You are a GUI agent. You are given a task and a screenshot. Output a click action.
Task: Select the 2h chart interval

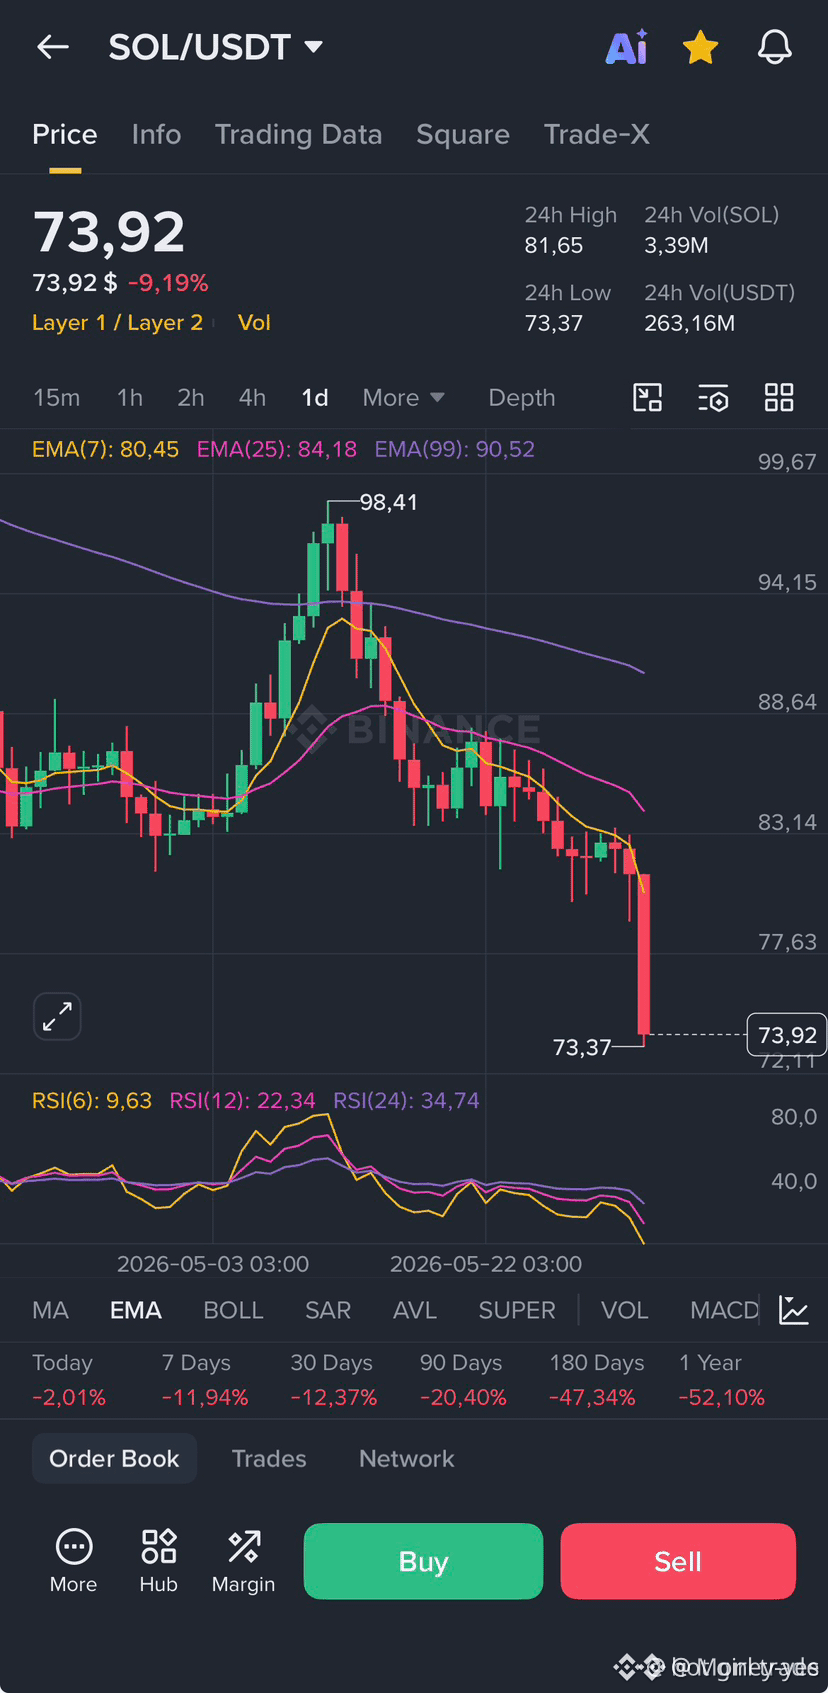pos(191,398)
